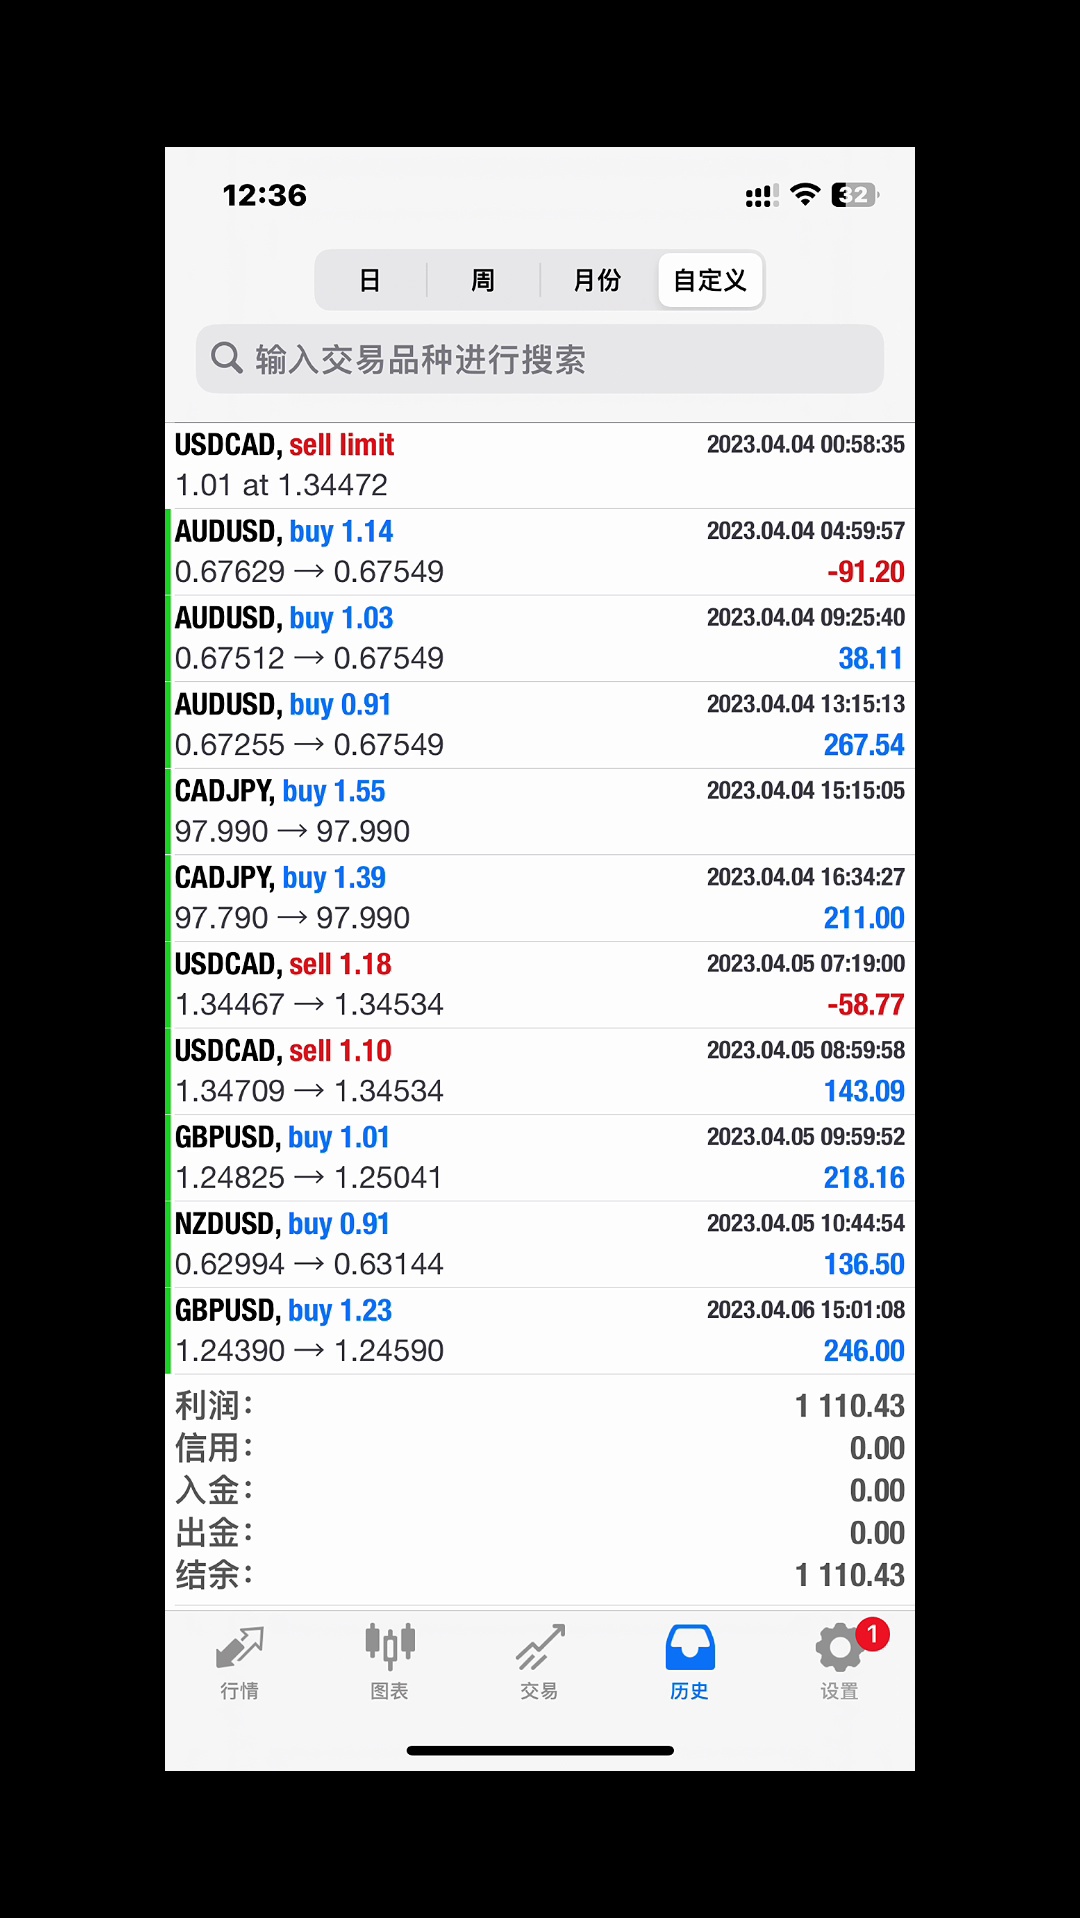Select the 自定义 custom period tab
1080x1918 pixels.
click(710, 280)
